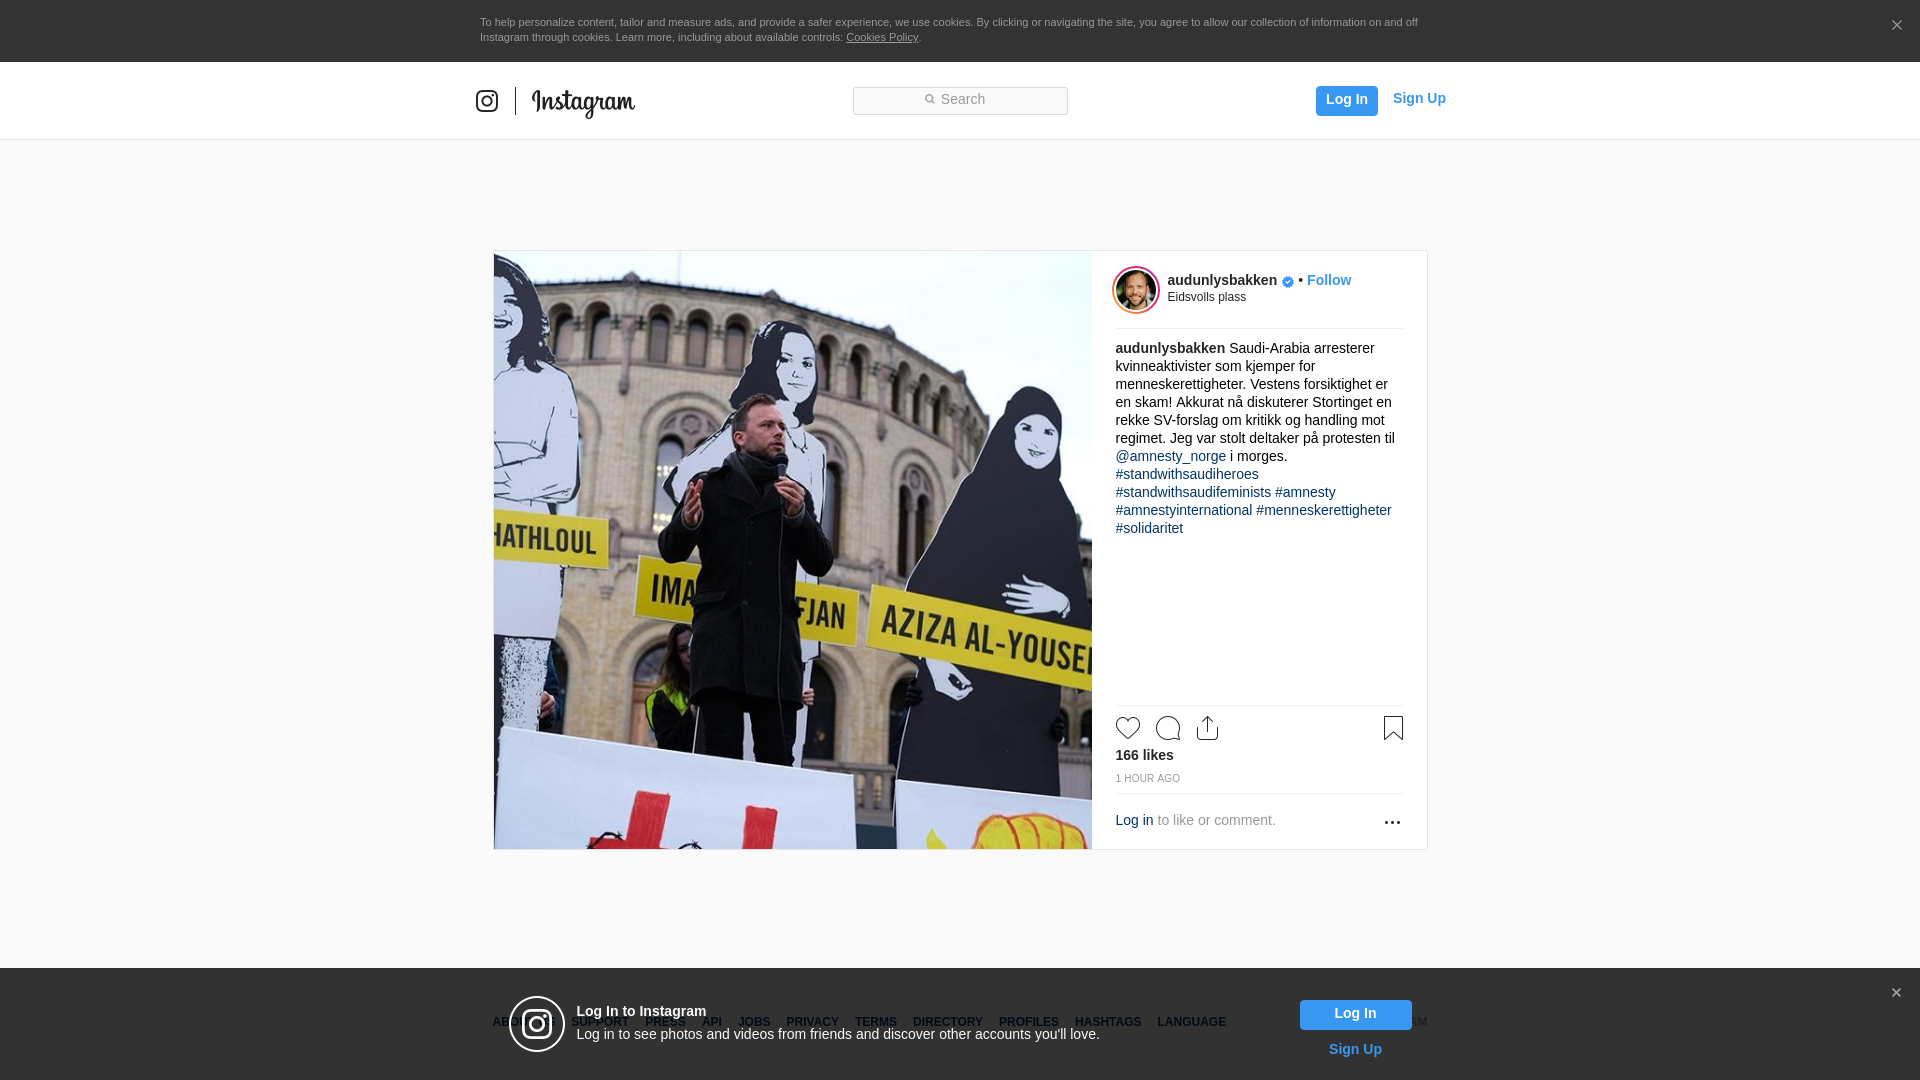Open comments via speech bubble icon

pos(1167,728)
